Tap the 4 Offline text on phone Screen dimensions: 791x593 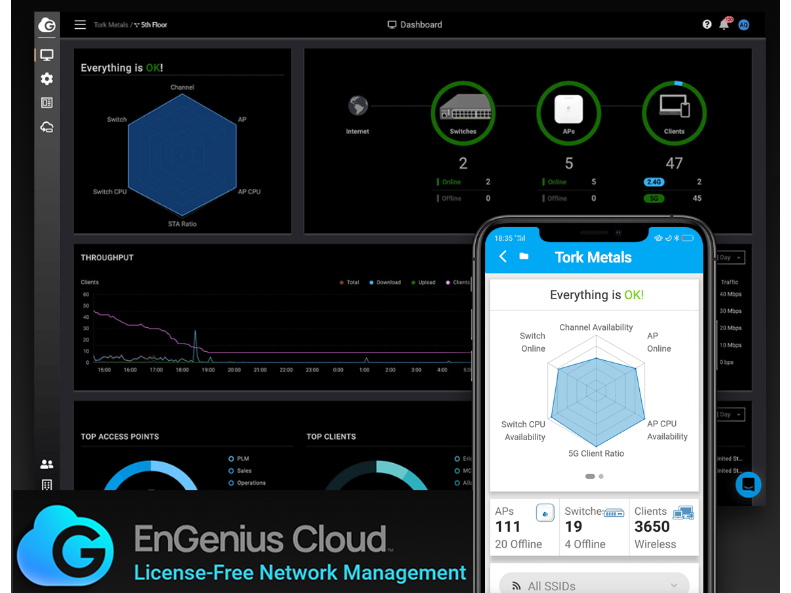[x=585, y=544]
